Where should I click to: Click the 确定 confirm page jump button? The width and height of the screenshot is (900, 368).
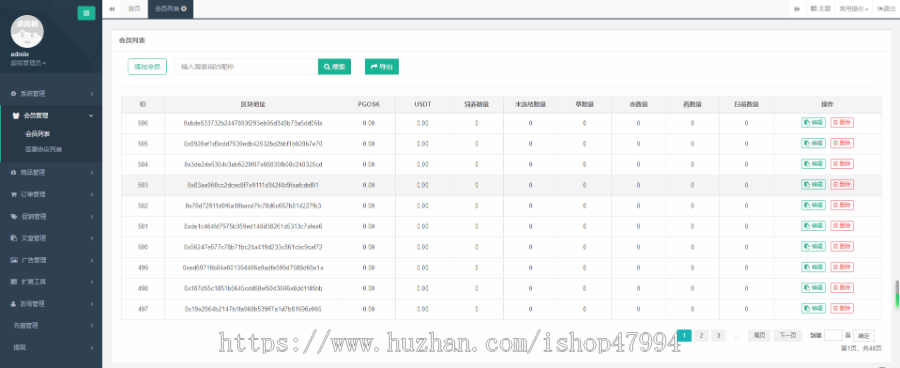864,335
